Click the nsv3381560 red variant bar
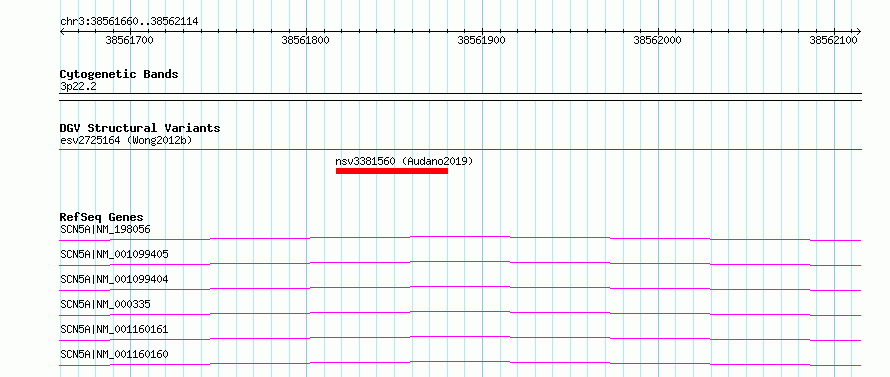This screenshot has height=377, width=890. tap(392, 170)
